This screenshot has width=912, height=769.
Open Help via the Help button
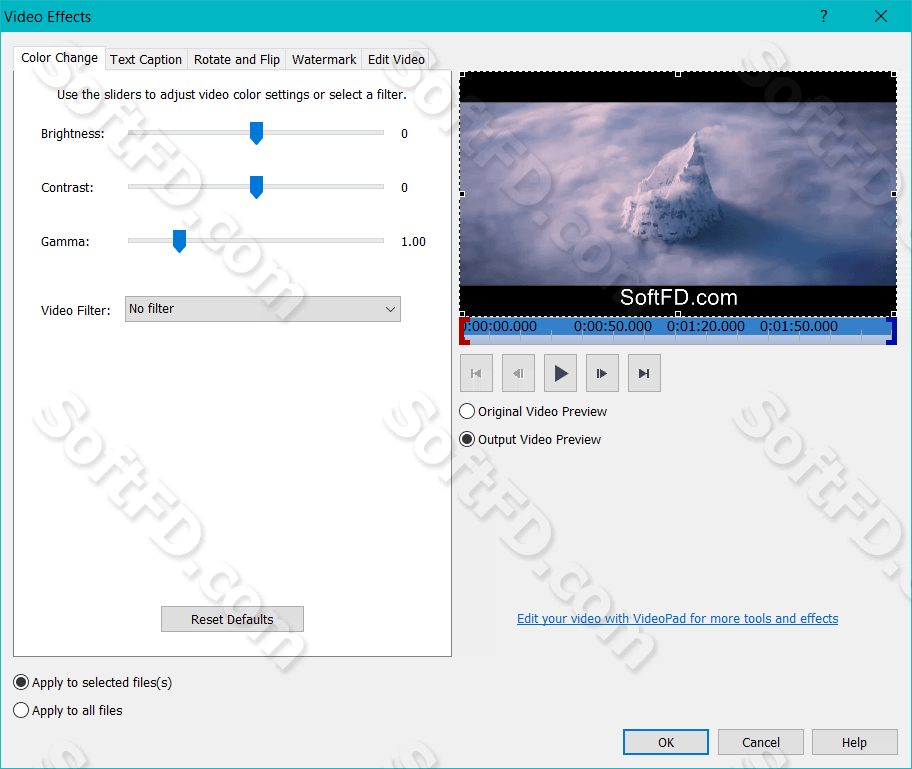(x=854, y=742)
